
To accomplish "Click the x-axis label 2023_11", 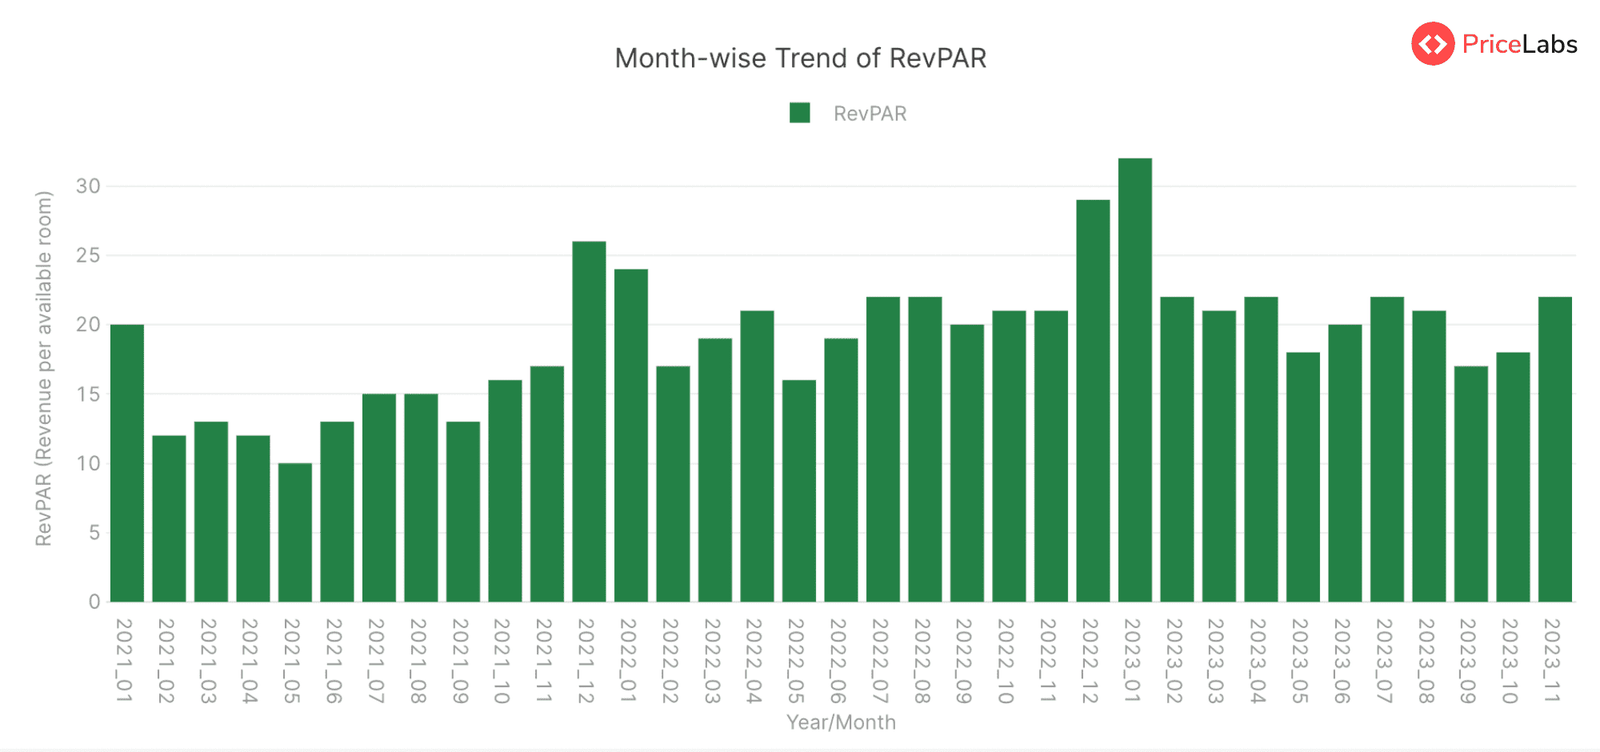I will click(x=1552, y=660).
